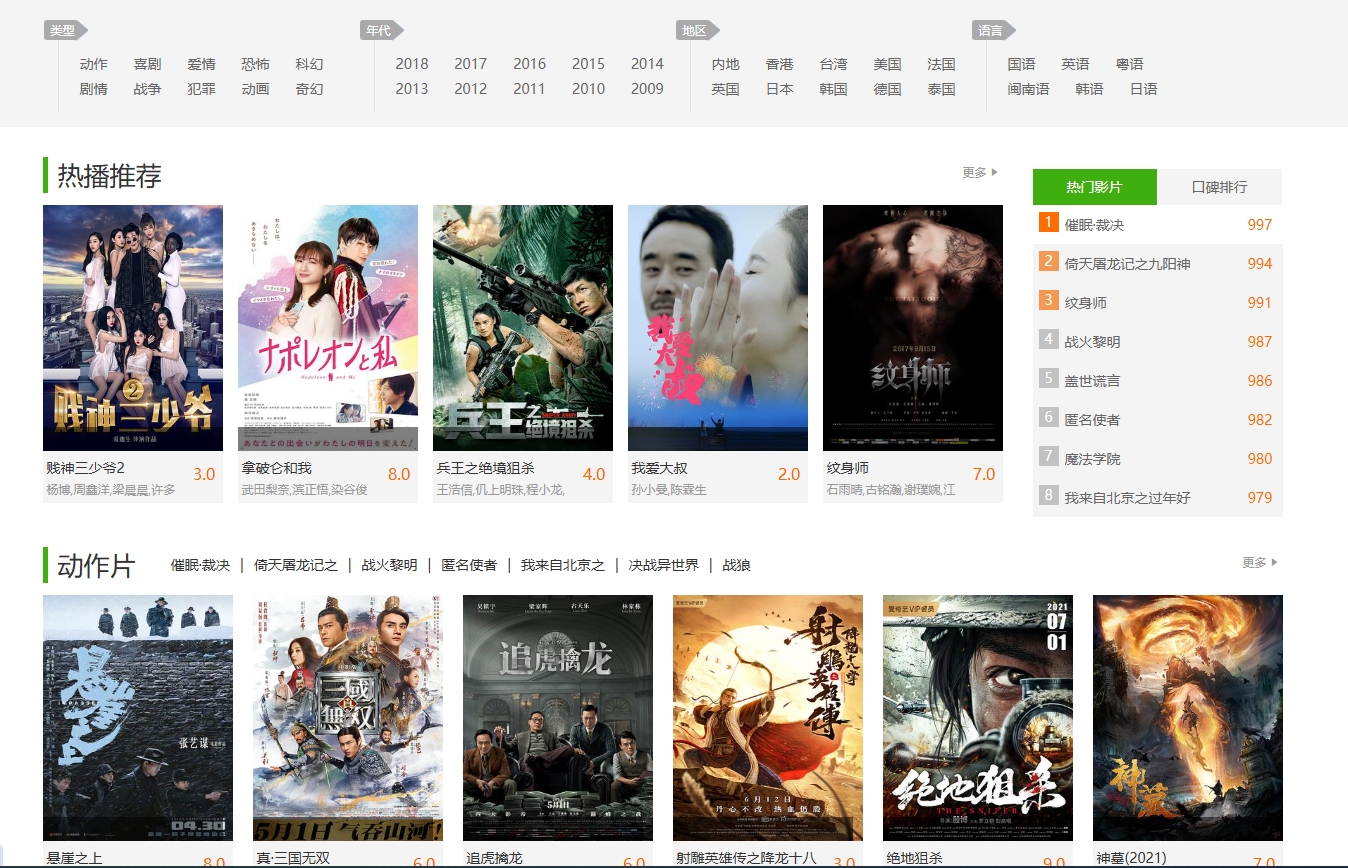Filter by 爱情 genre

click(x=202, y=64)
